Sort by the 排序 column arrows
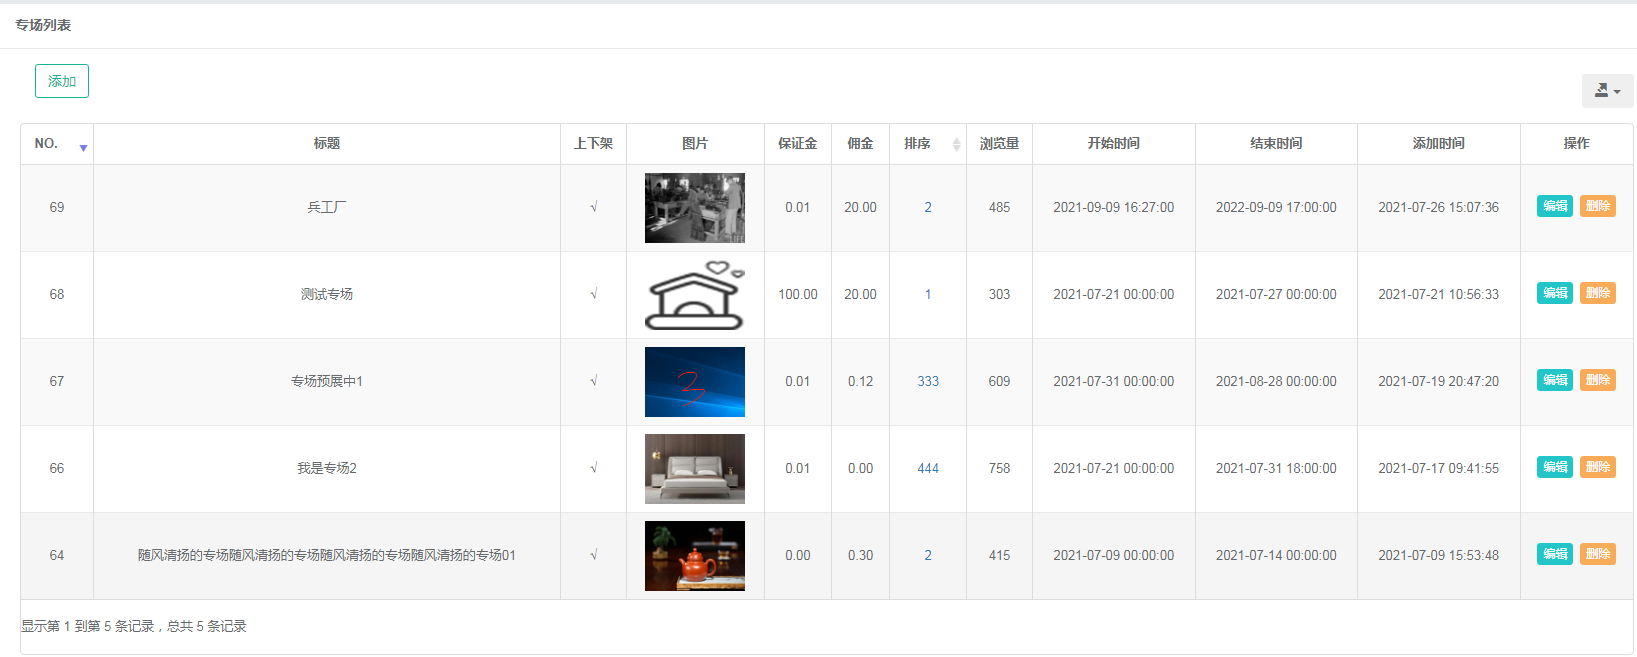 coord(956,144)
